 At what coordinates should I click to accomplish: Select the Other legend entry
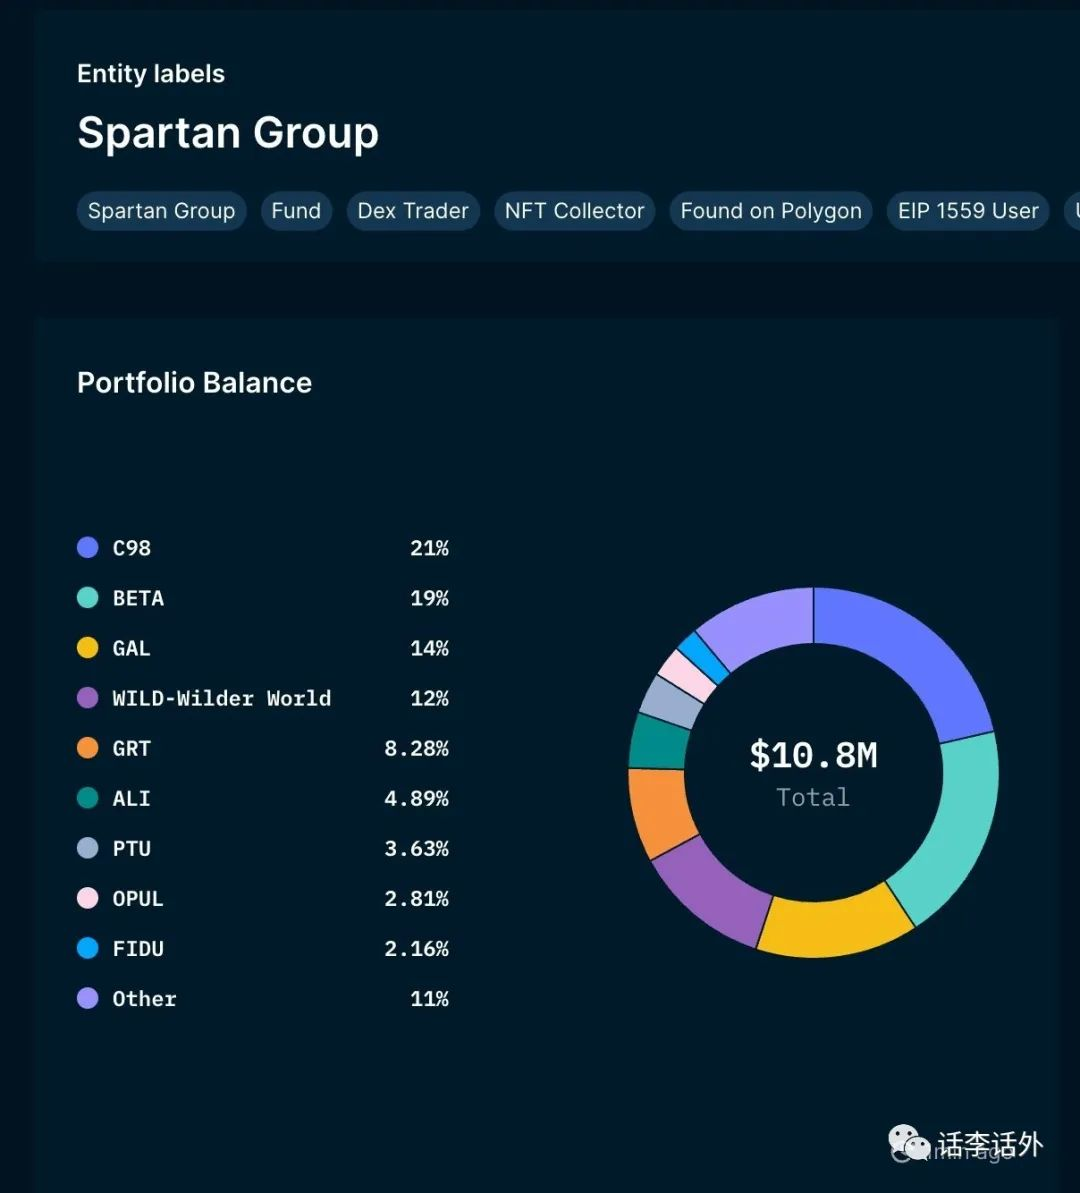tap(263, 999)
